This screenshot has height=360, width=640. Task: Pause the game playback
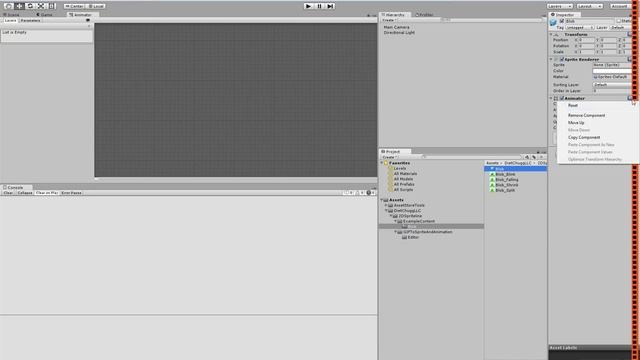coord(319,6)
